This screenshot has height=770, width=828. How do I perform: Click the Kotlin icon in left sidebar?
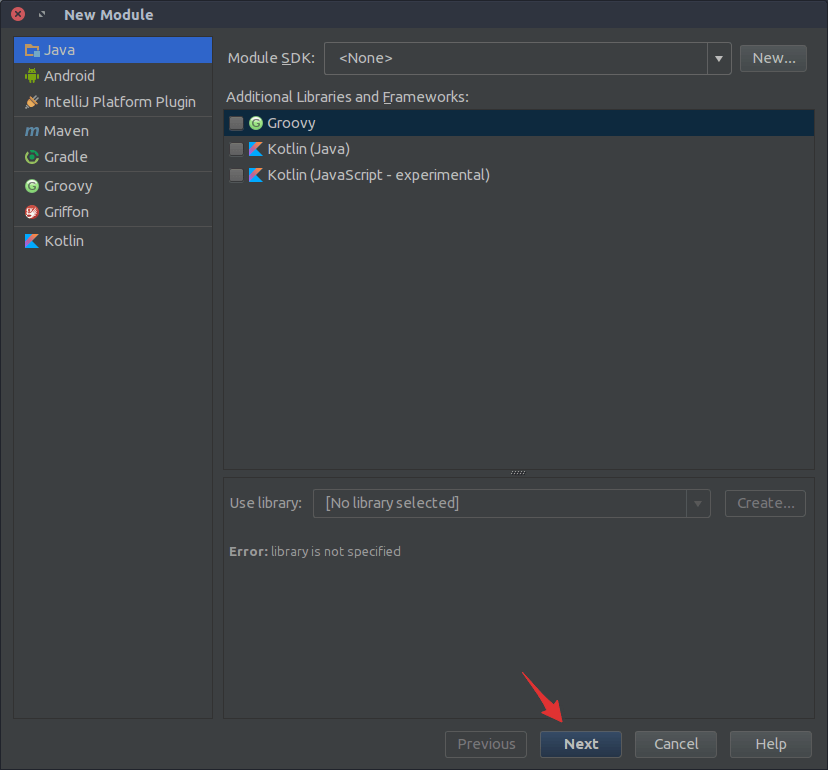tap(32, 241)
